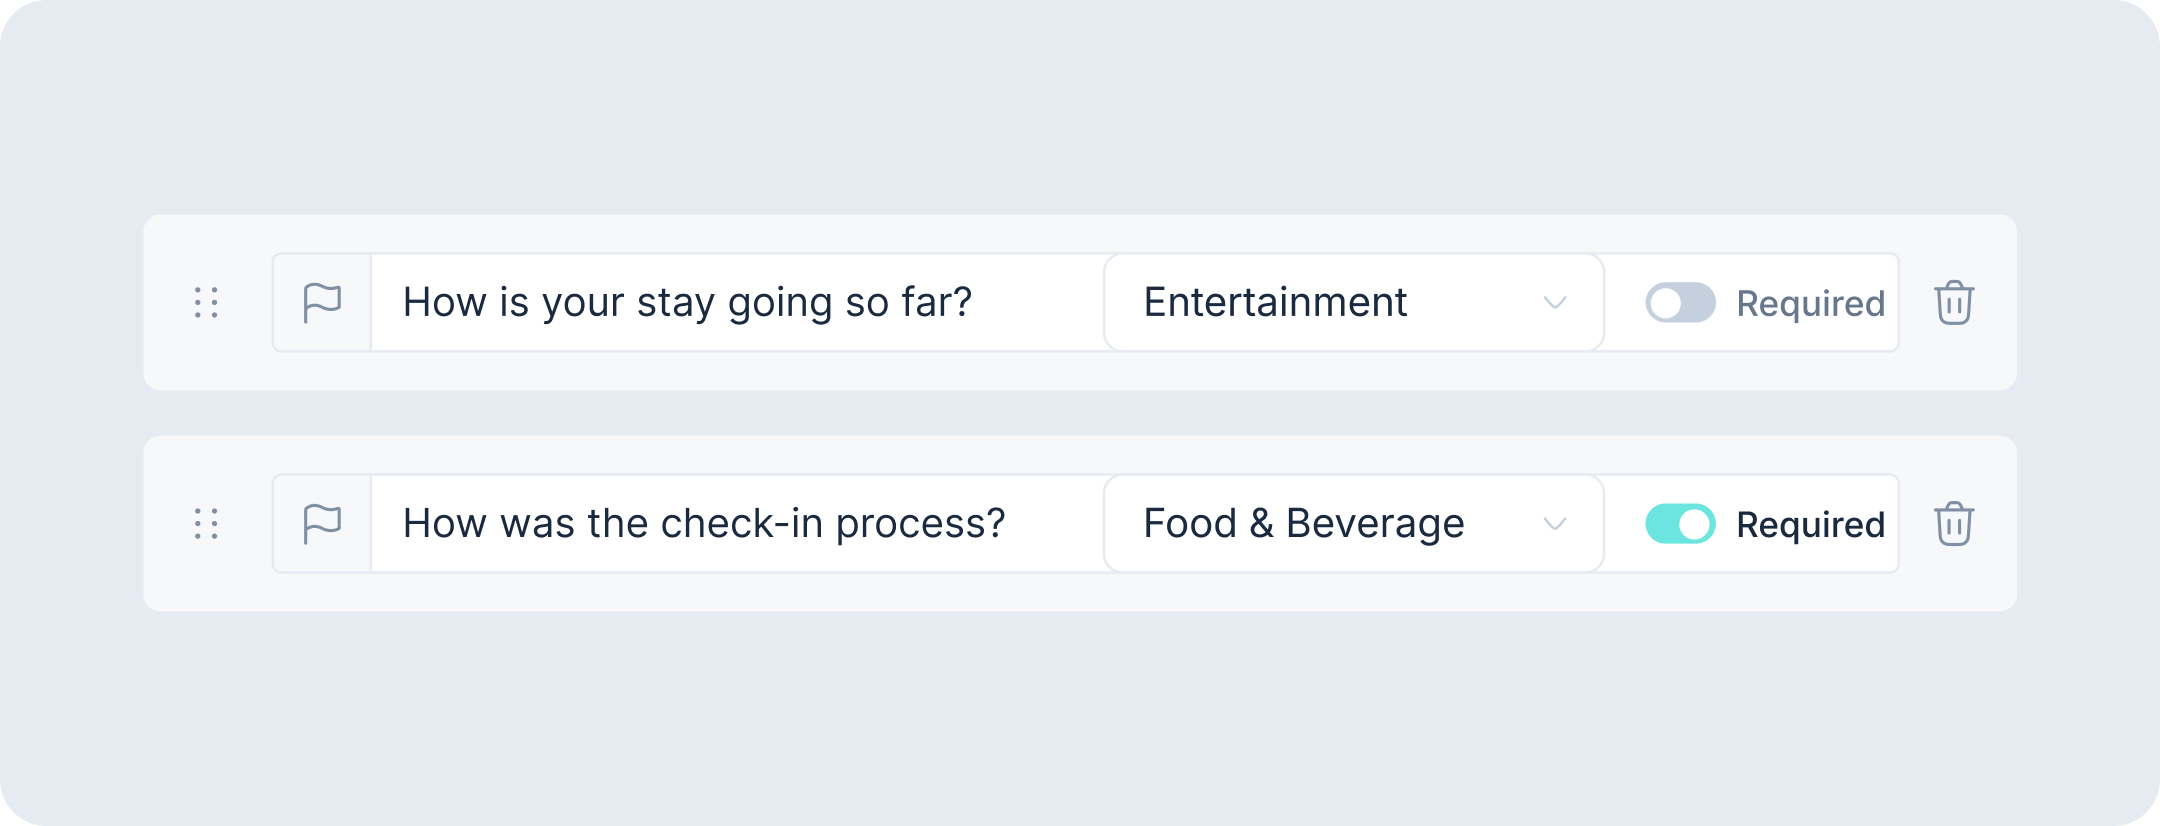Grab the drag handle of the first question row
The height and width of the screenshot is (826, 2160).
[x=205, y=302]
